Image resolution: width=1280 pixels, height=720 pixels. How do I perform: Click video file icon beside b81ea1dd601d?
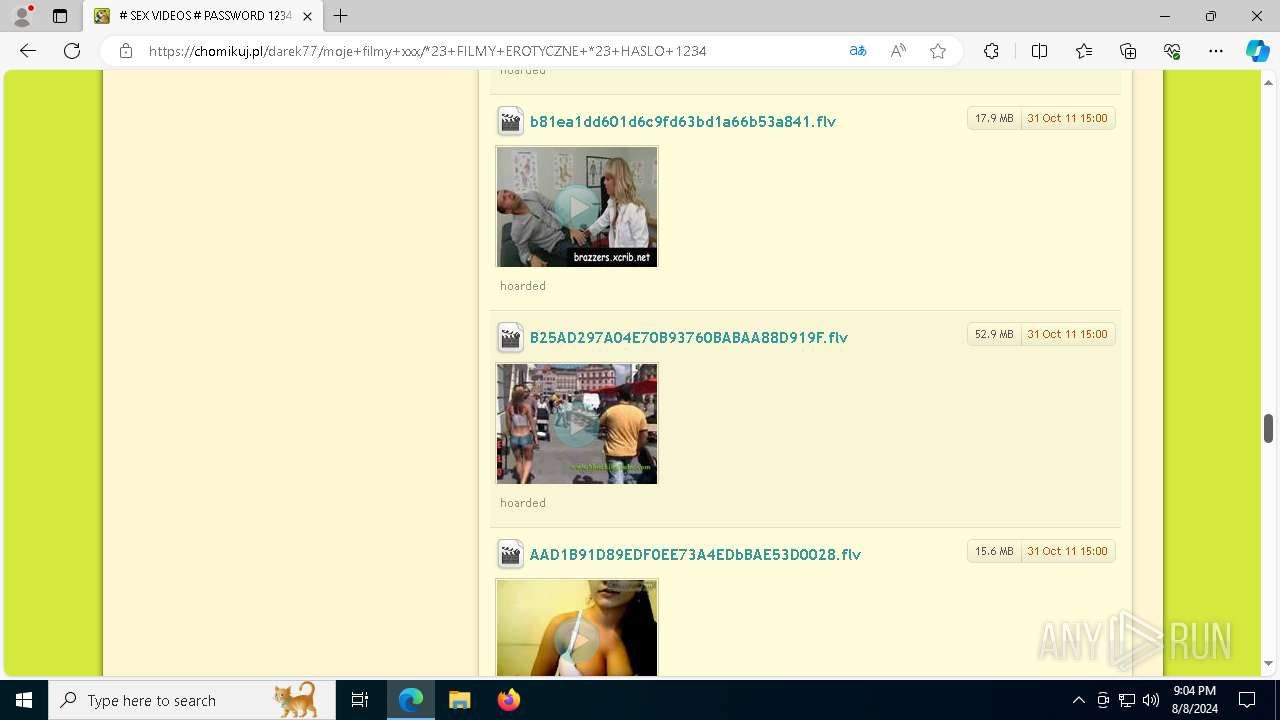point(510,121)
